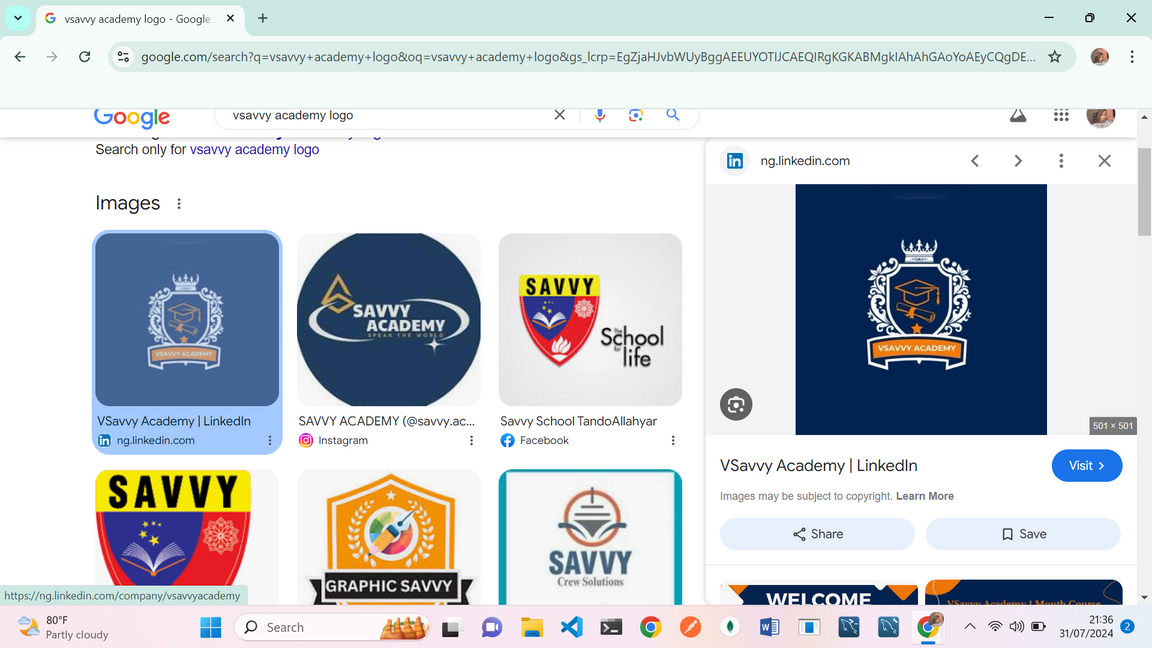The image size is (1152, 648).
Task: Open Google account avatar on search page
Action: (x=1101, y=116)
